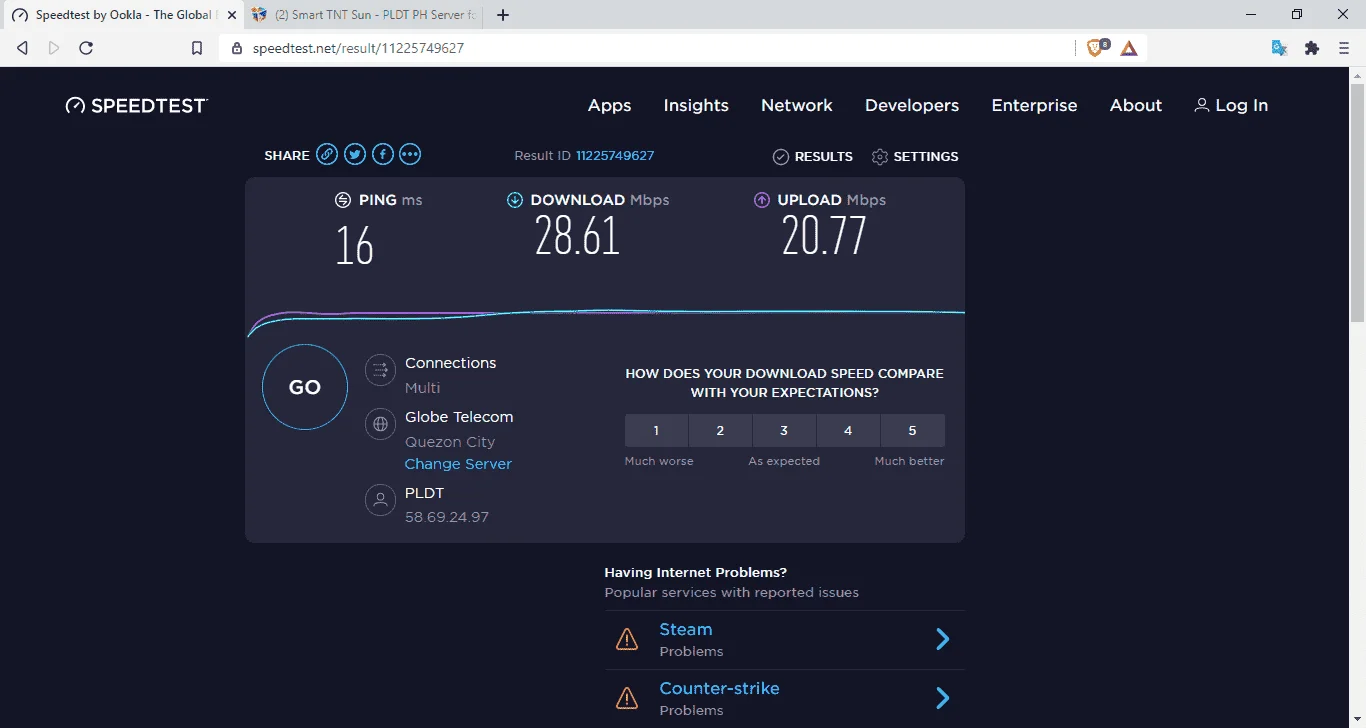Click the Speedtest logo
The height and width of the screenshot is (728, 1366).
137,105
